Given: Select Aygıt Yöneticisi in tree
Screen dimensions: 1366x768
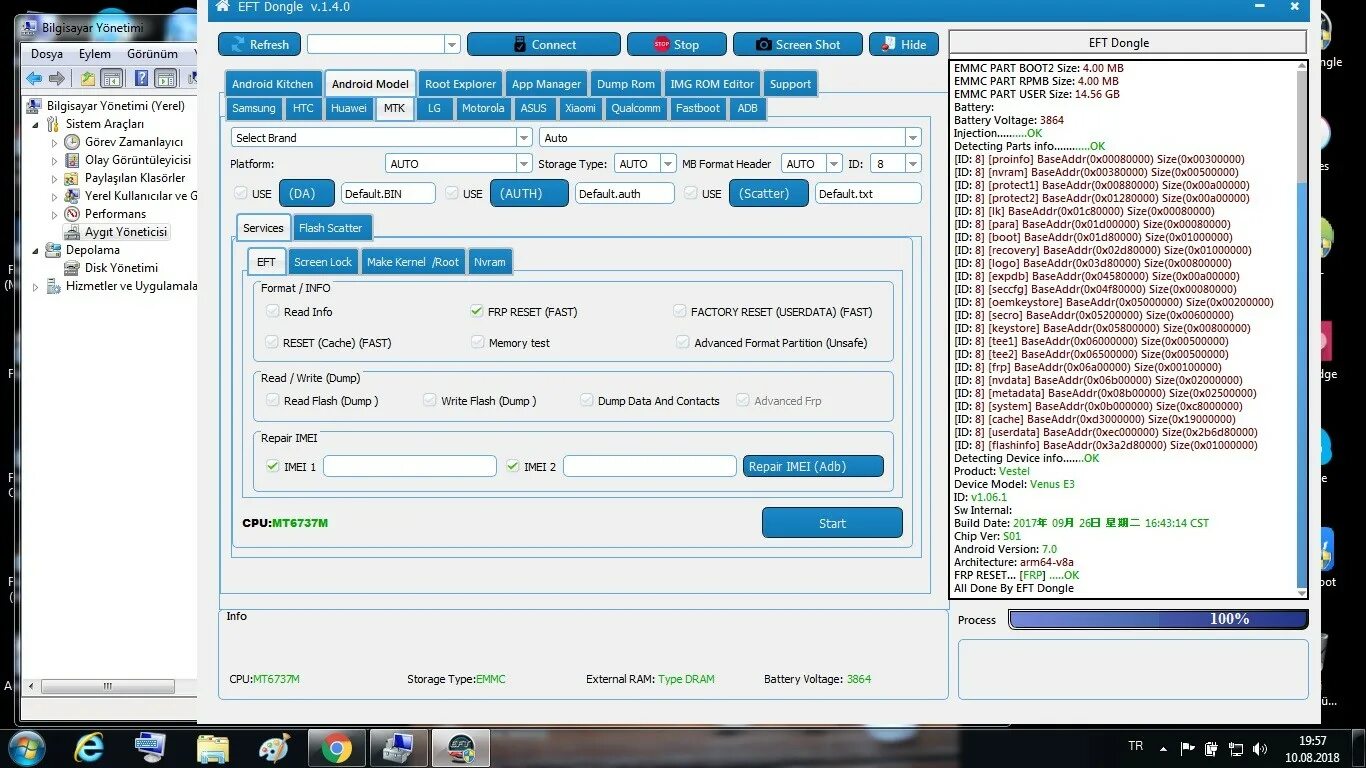Looking at the screenshot, I should [x=126, y=232].
